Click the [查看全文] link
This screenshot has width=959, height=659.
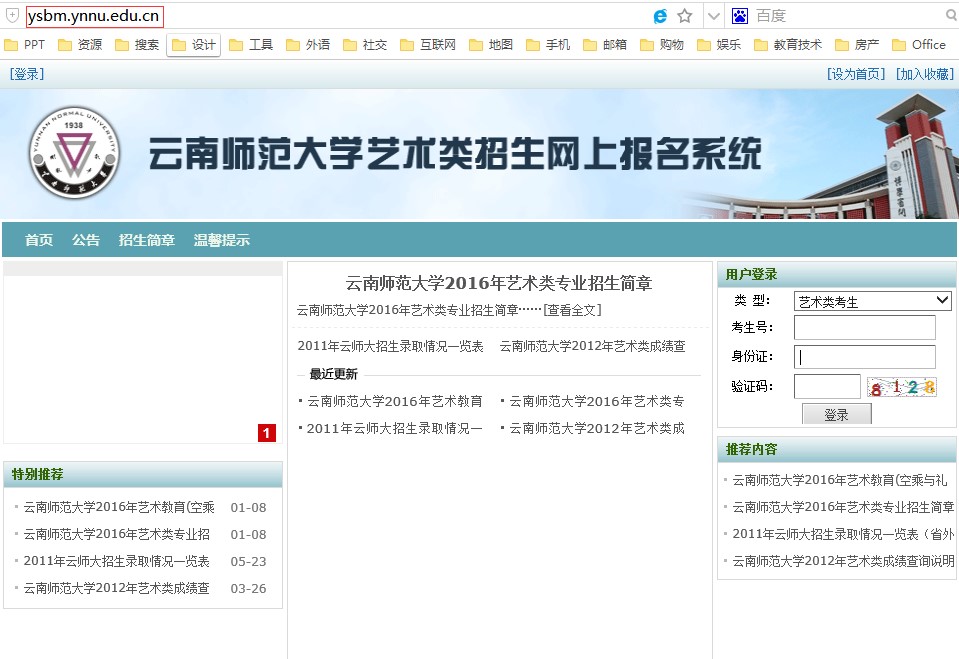pyautogui.click(x=572, y=310)
